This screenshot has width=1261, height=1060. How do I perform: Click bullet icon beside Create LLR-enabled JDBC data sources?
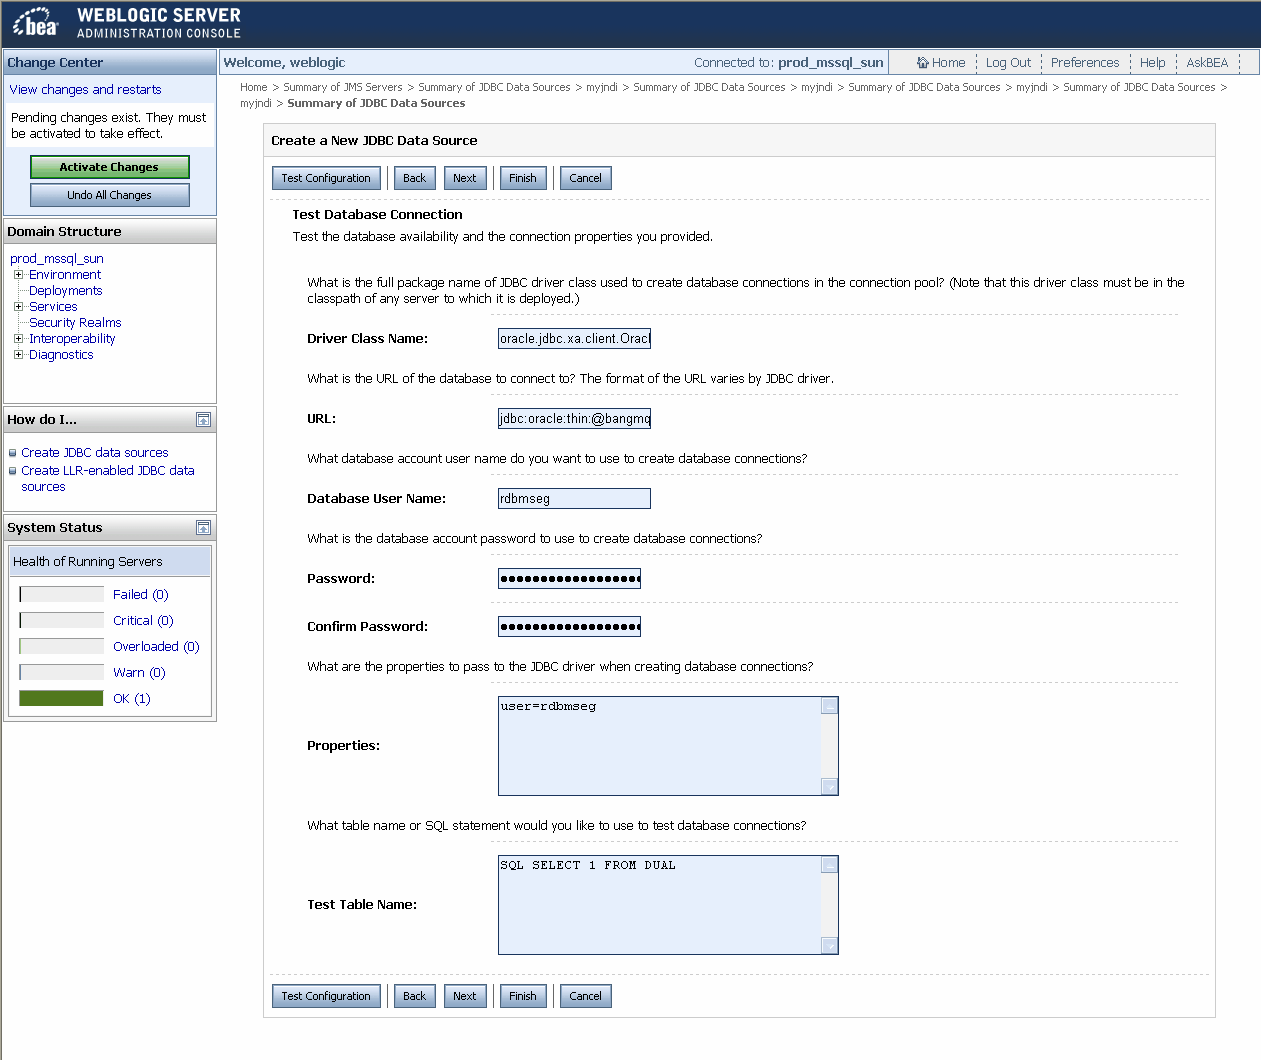[13, 471]
